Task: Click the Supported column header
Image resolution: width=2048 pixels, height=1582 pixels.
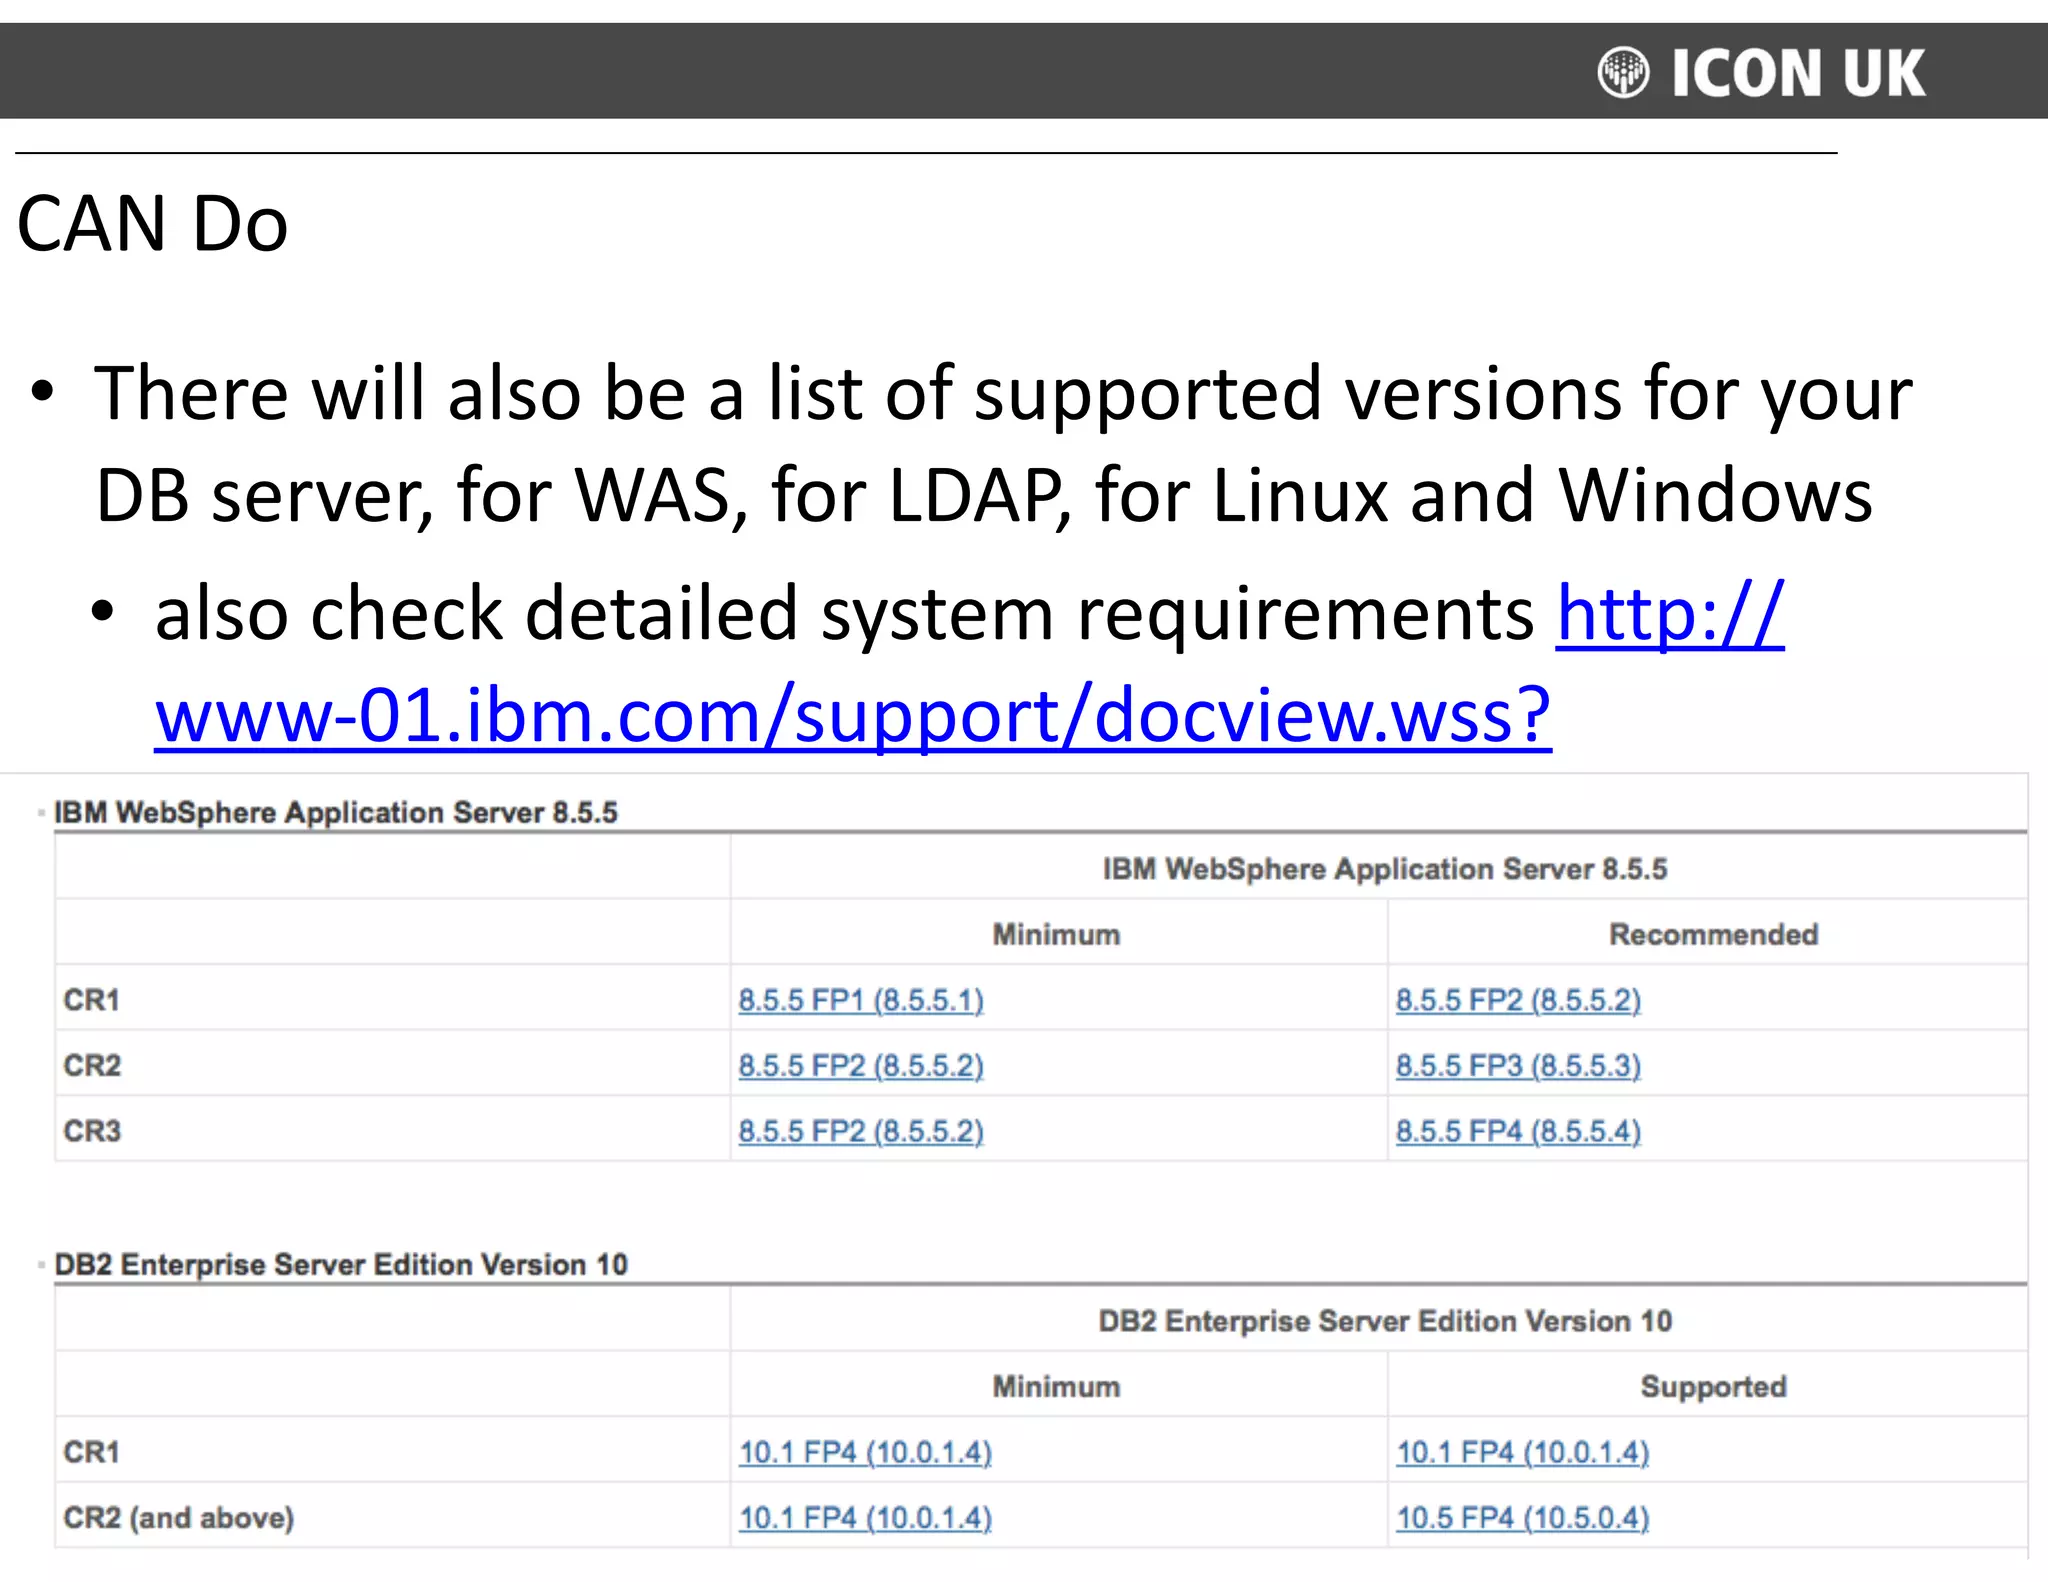Action: click(1713, 1387)
